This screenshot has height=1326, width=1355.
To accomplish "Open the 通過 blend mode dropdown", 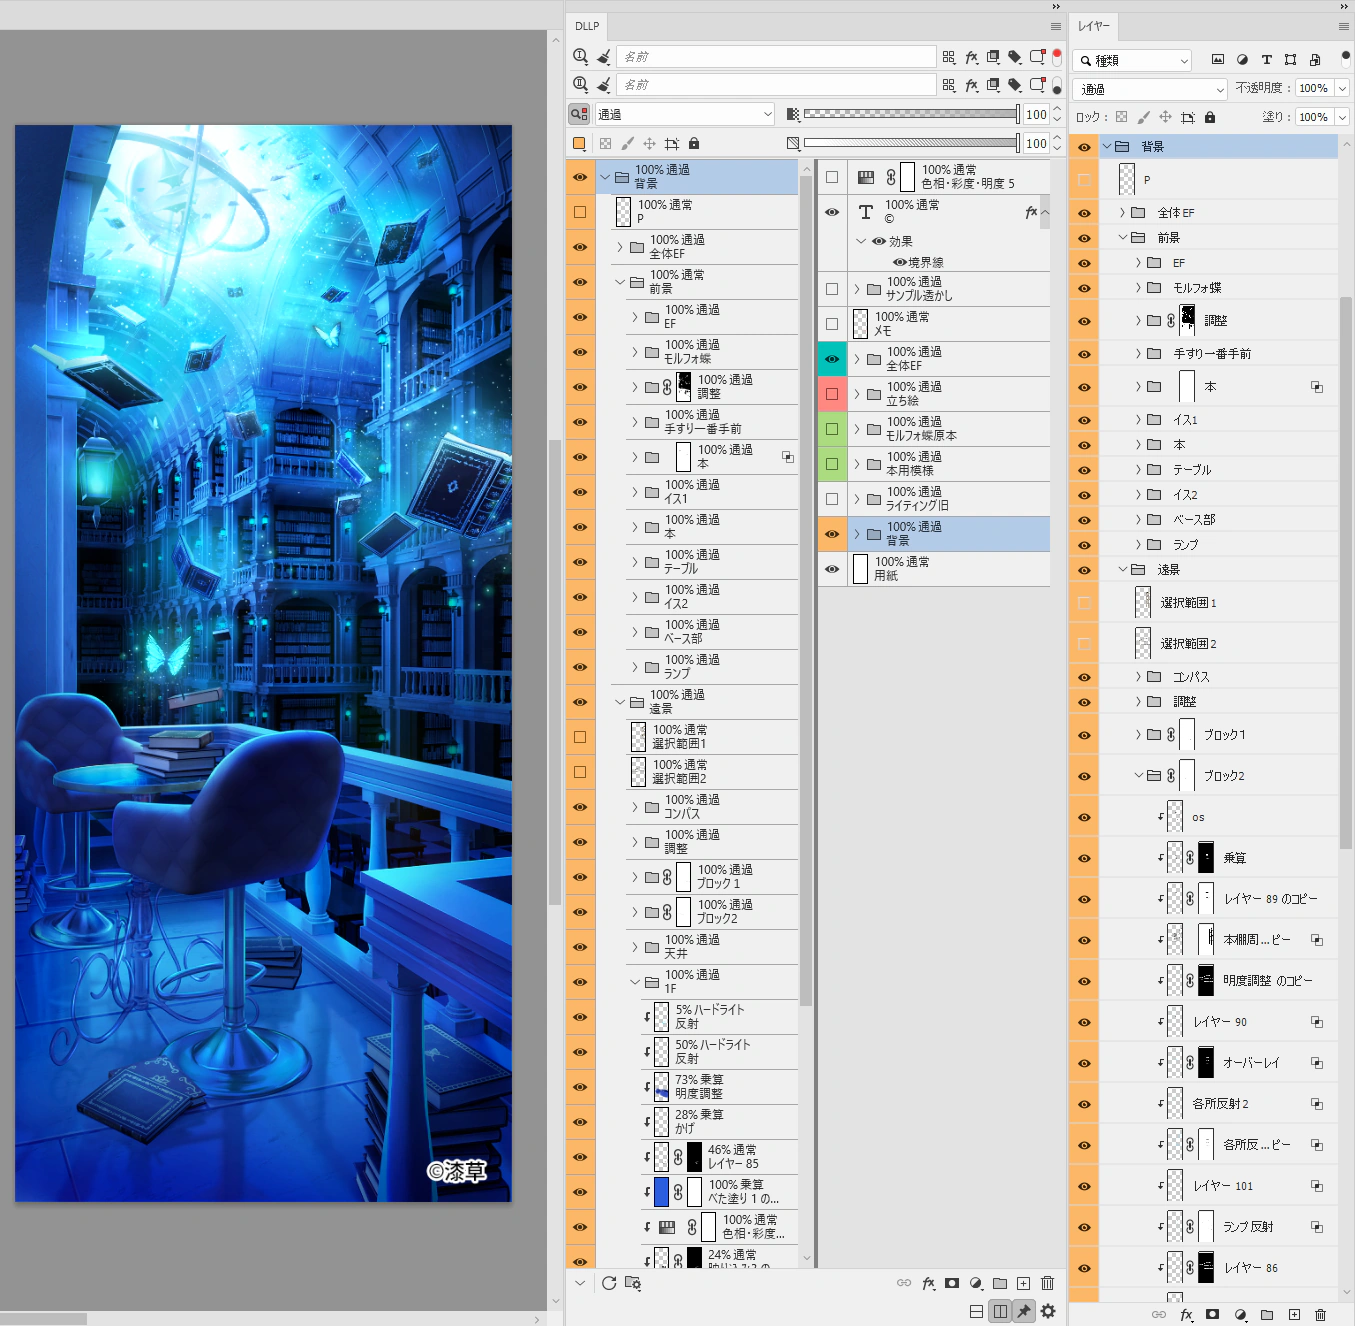I will [1148, 88].
